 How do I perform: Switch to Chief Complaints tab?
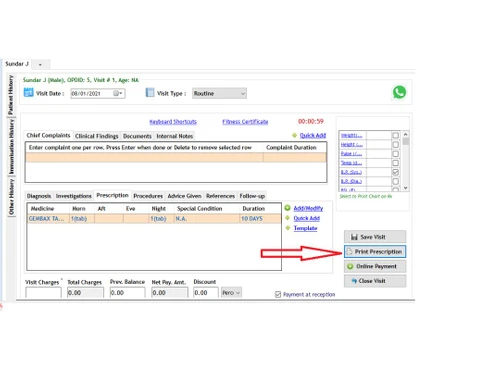click(48, 135)
